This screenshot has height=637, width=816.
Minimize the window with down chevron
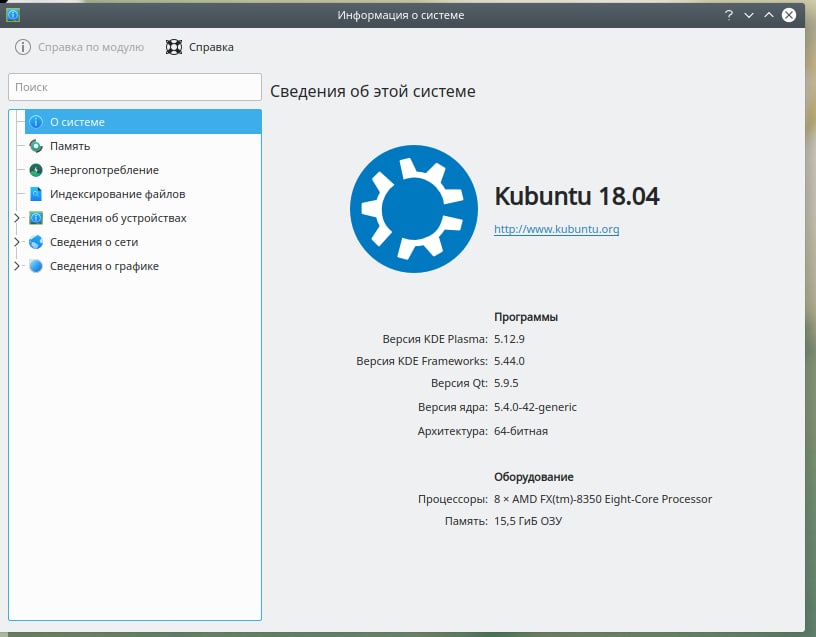[749, 15]
